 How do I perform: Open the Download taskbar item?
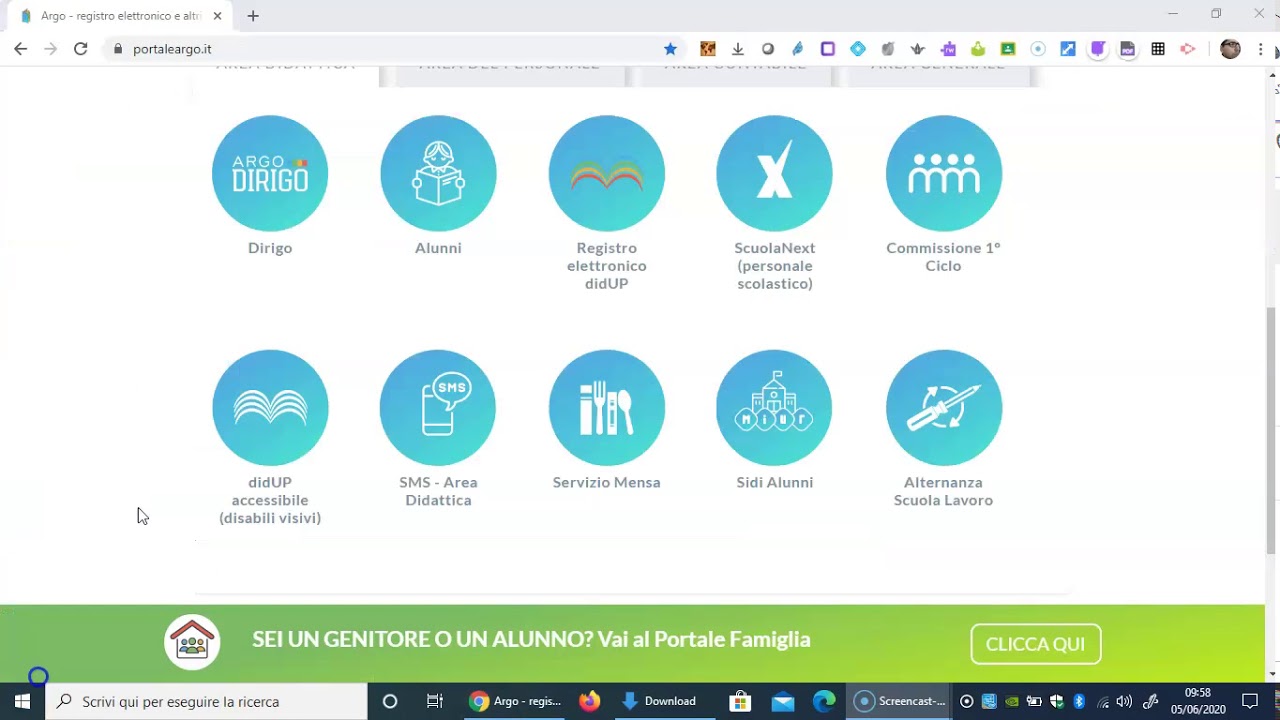click(x=660, y=702)
